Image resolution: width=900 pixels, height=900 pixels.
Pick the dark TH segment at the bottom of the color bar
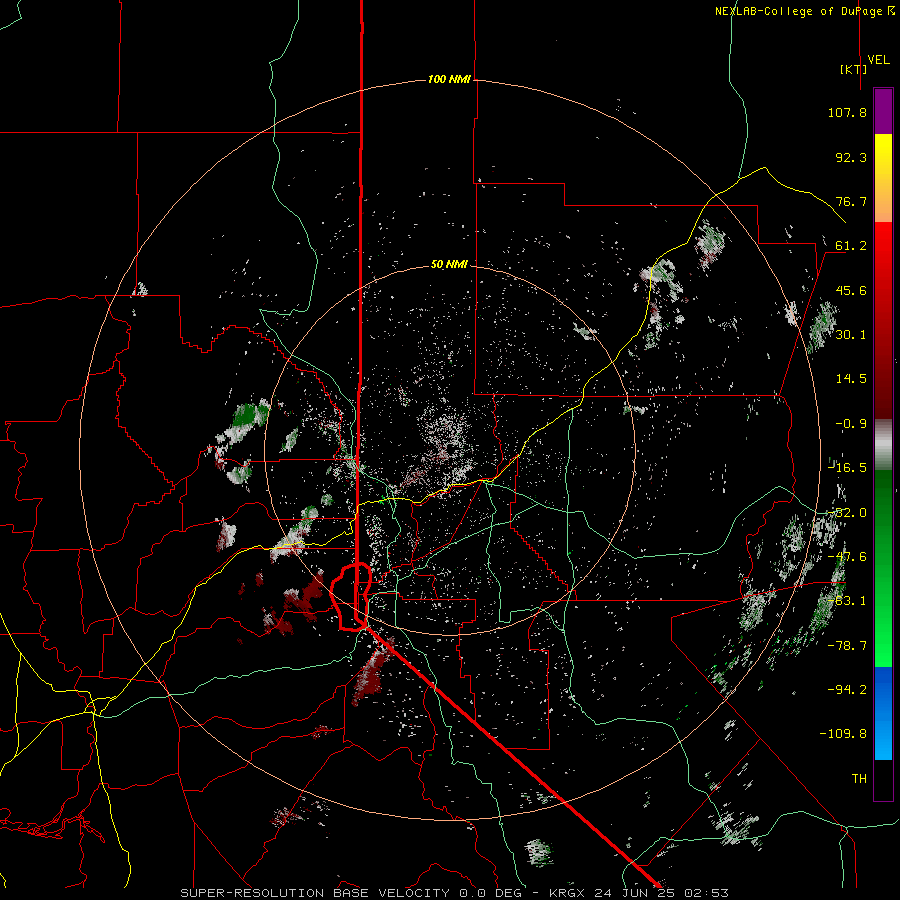[x=883, y=780]
